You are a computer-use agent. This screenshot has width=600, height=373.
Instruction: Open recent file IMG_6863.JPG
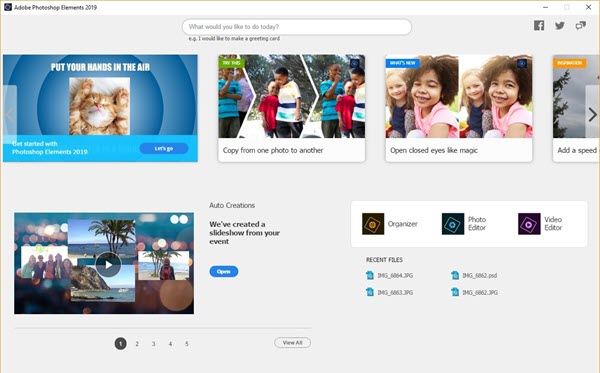(390, 292)
